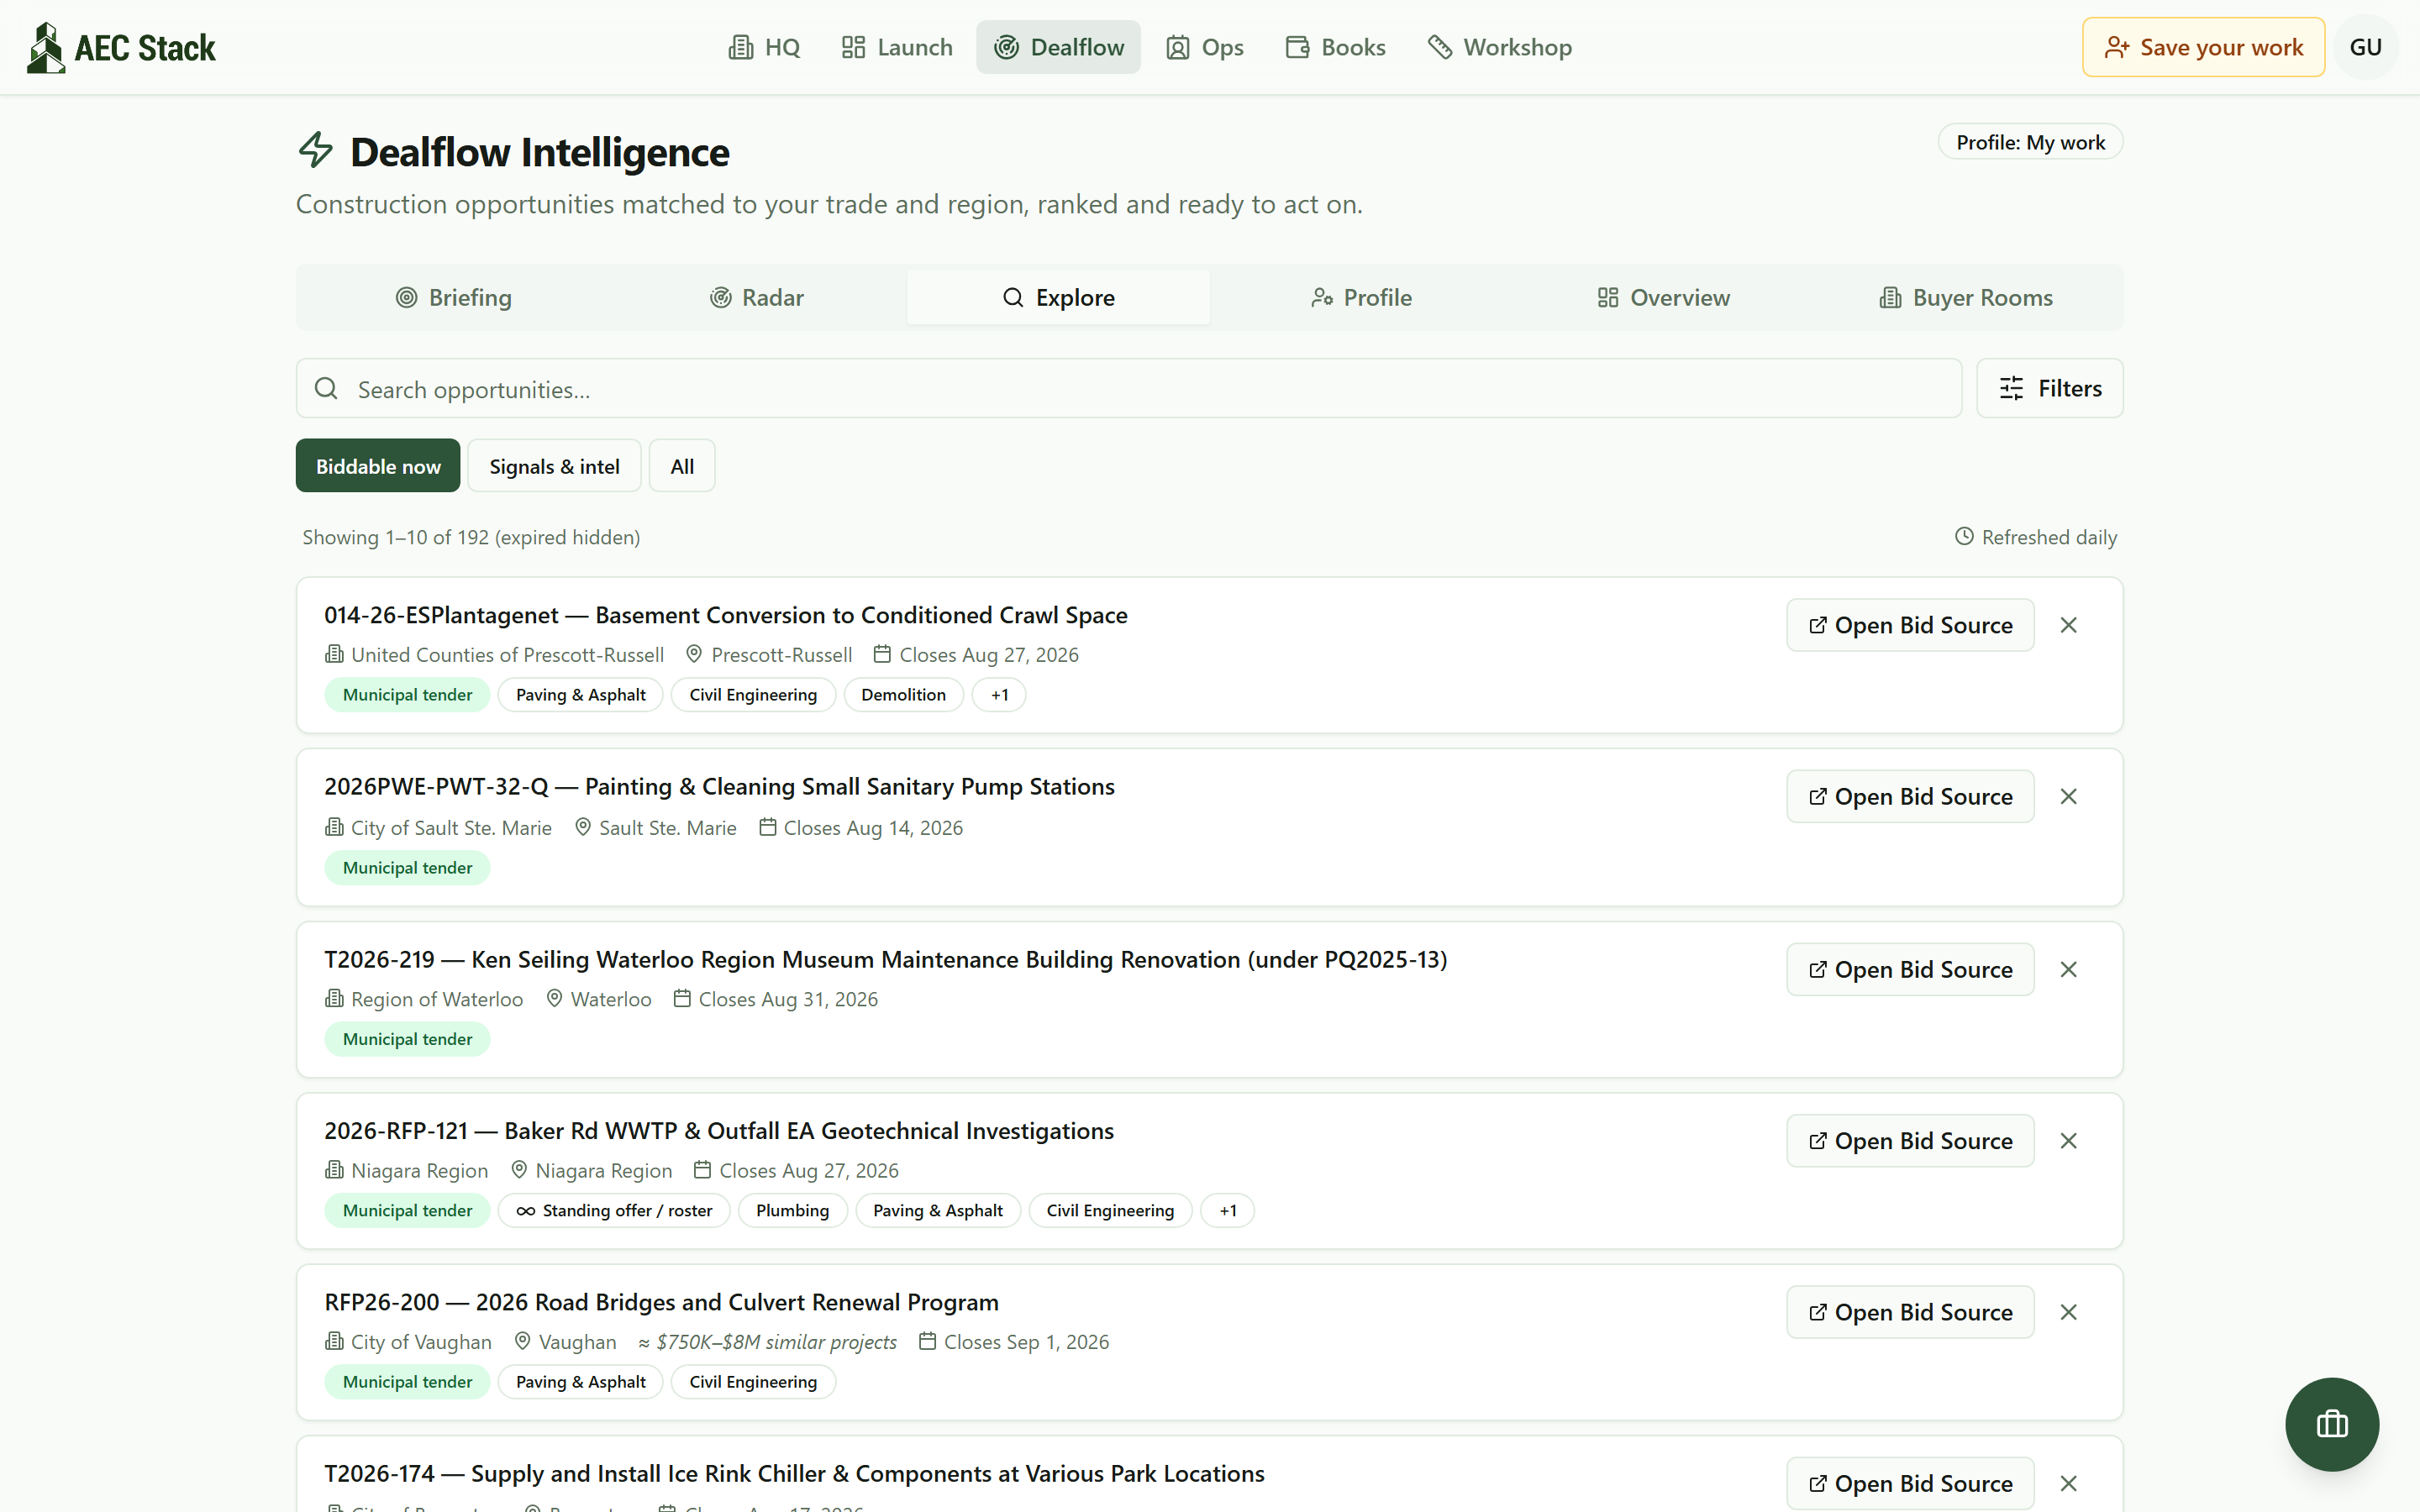This screenshot has height=1512, width=2420.
Task: Switch to the Buyer Rooms tab
Action: [x=1965, y=297]
